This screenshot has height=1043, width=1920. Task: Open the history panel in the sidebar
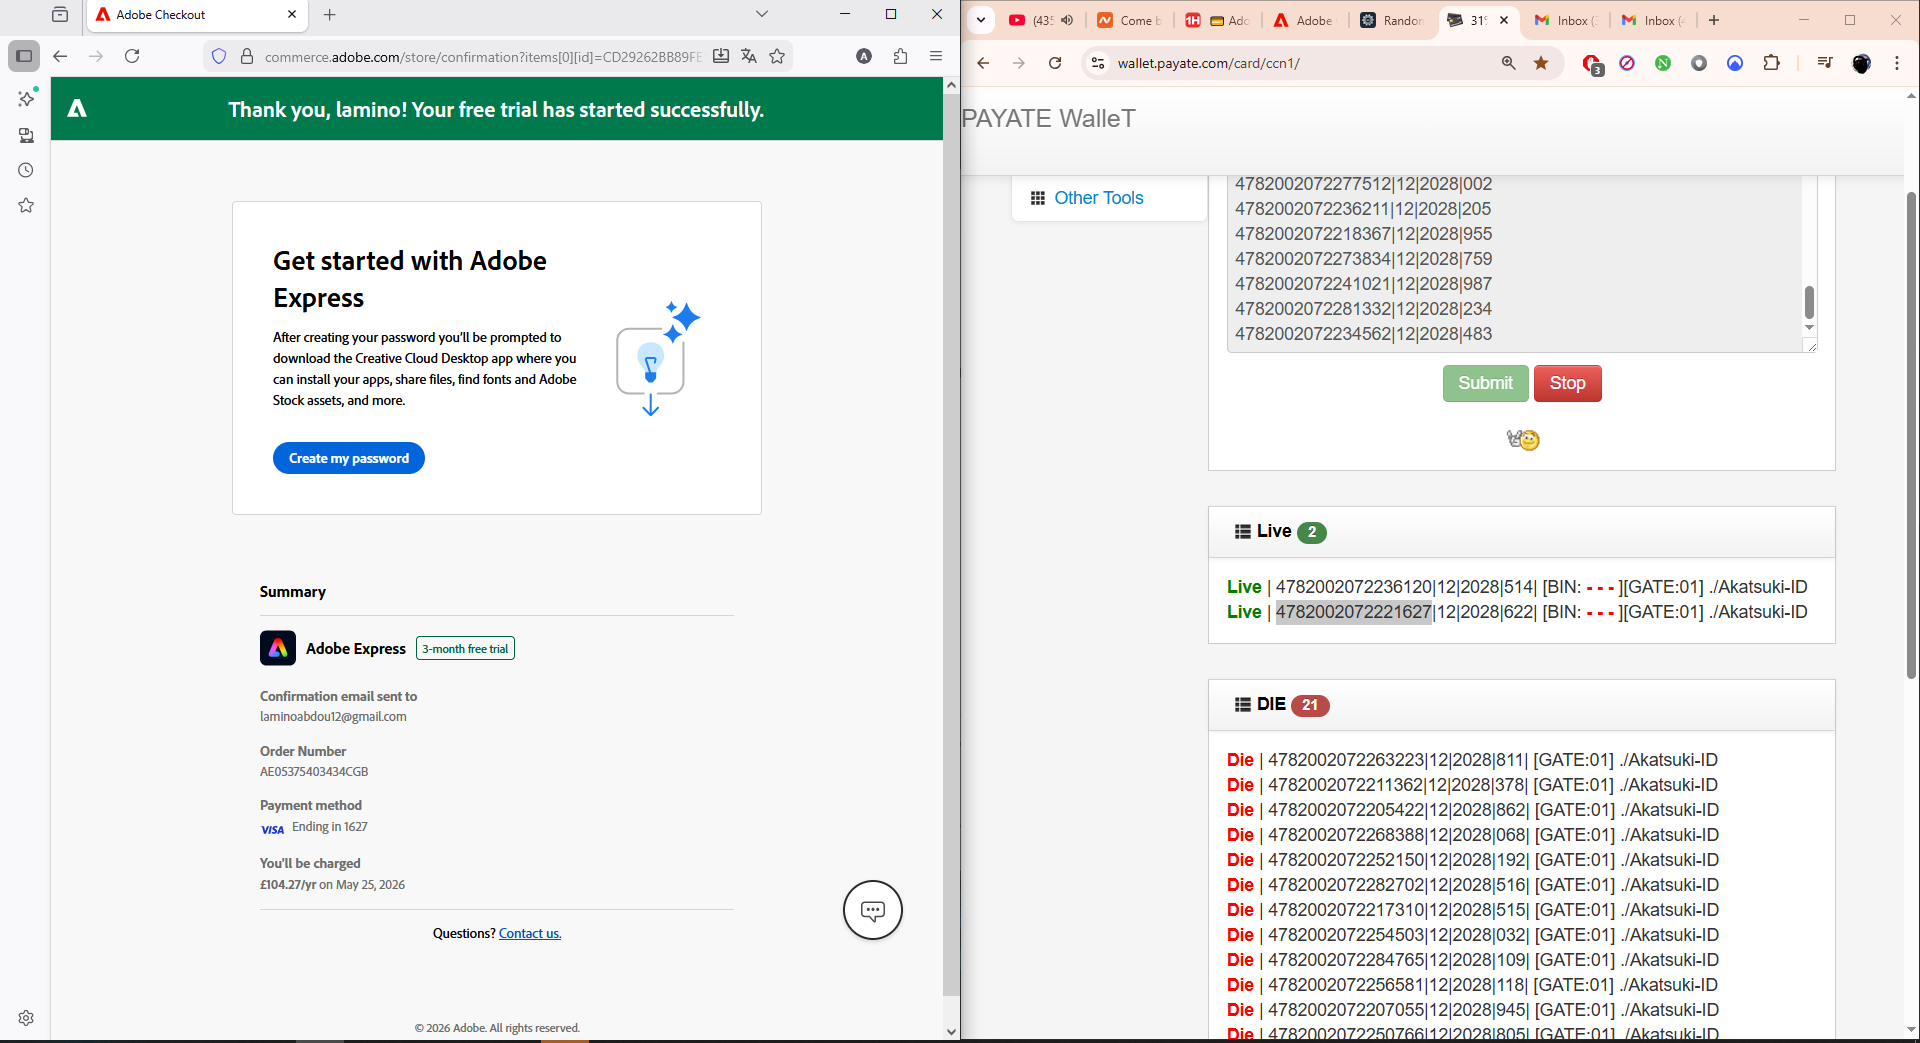26,170
